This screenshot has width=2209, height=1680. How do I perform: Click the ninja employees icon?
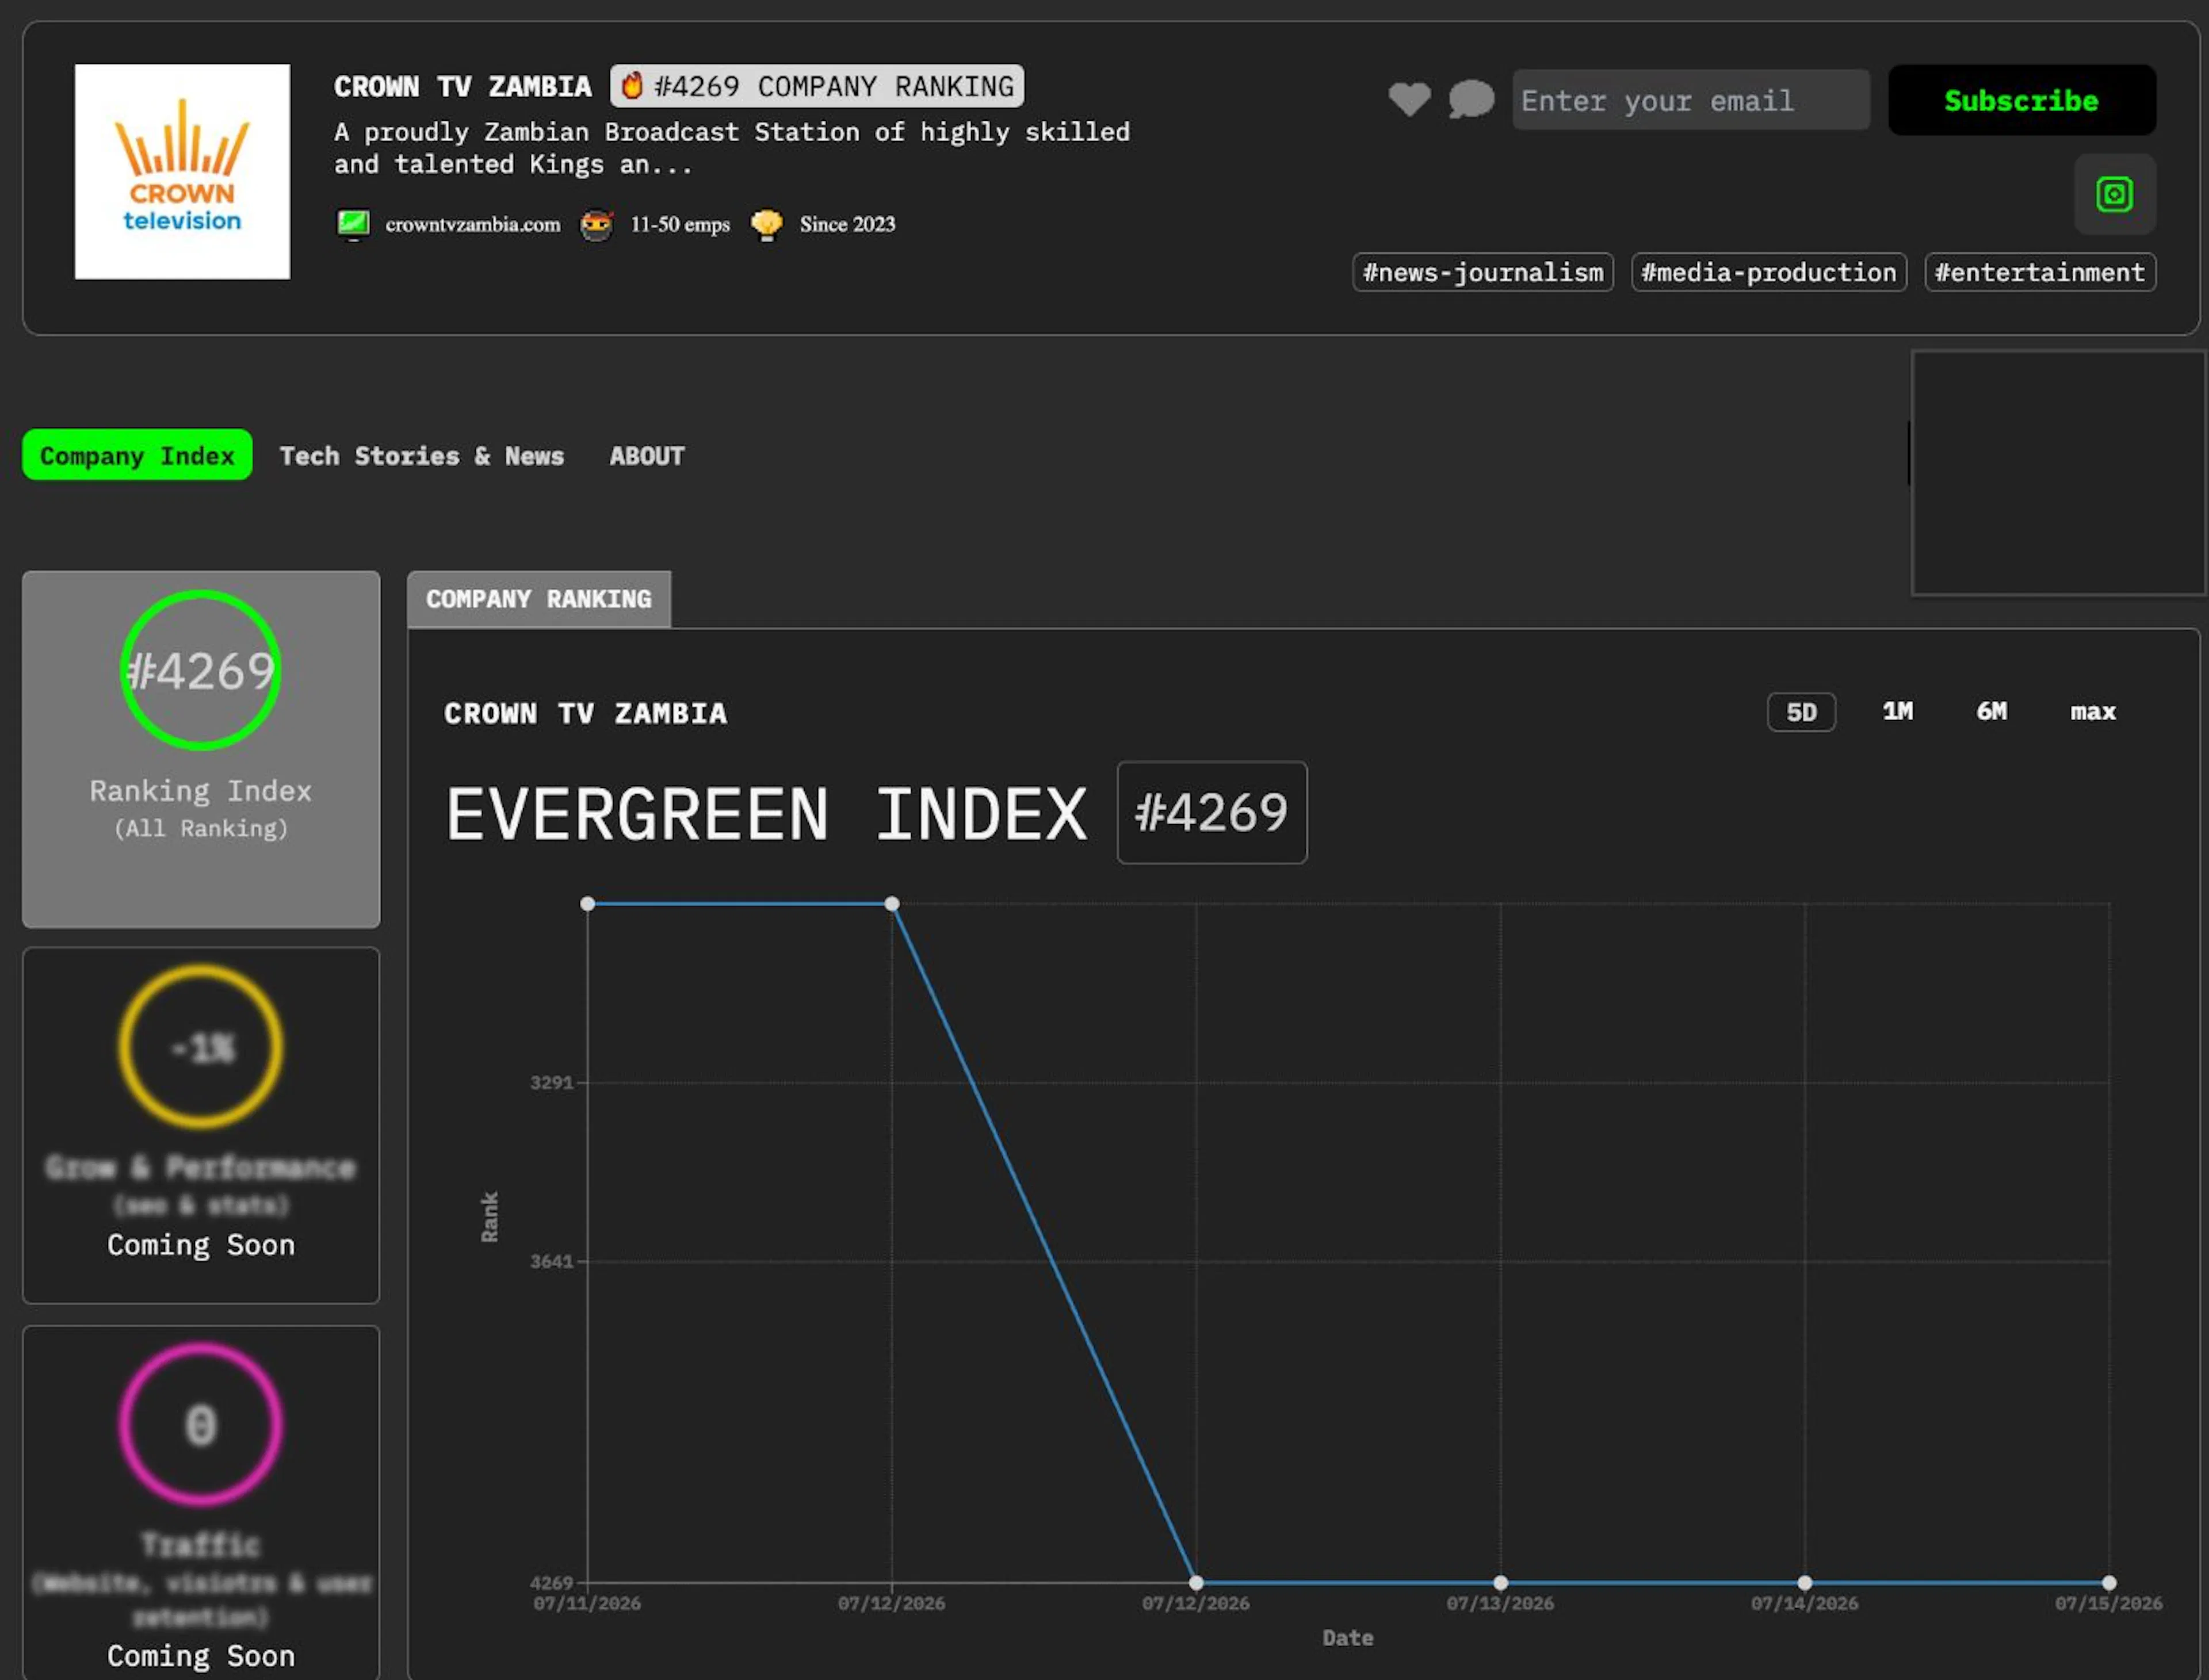596,224
